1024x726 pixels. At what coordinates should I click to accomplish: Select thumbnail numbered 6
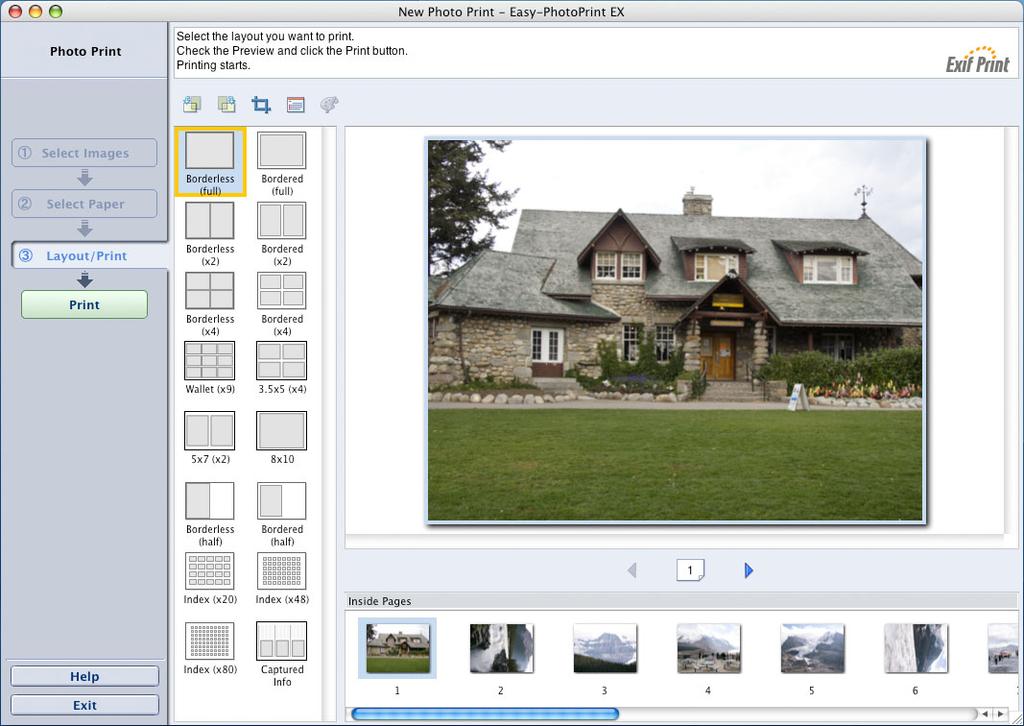point(916,648)
